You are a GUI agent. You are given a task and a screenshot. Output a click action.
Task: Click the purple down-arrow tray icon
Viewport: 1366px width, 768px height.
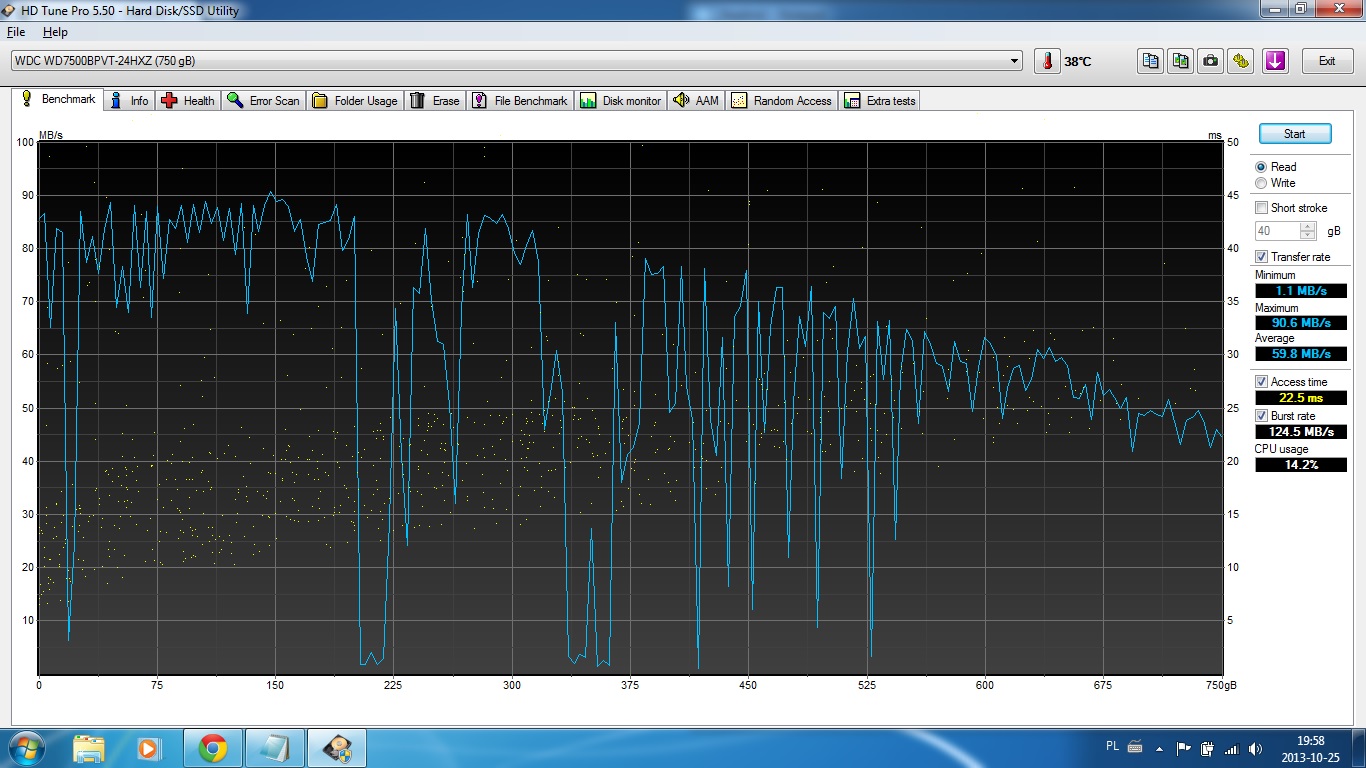pyautogui.click(x=1275, y=61)
